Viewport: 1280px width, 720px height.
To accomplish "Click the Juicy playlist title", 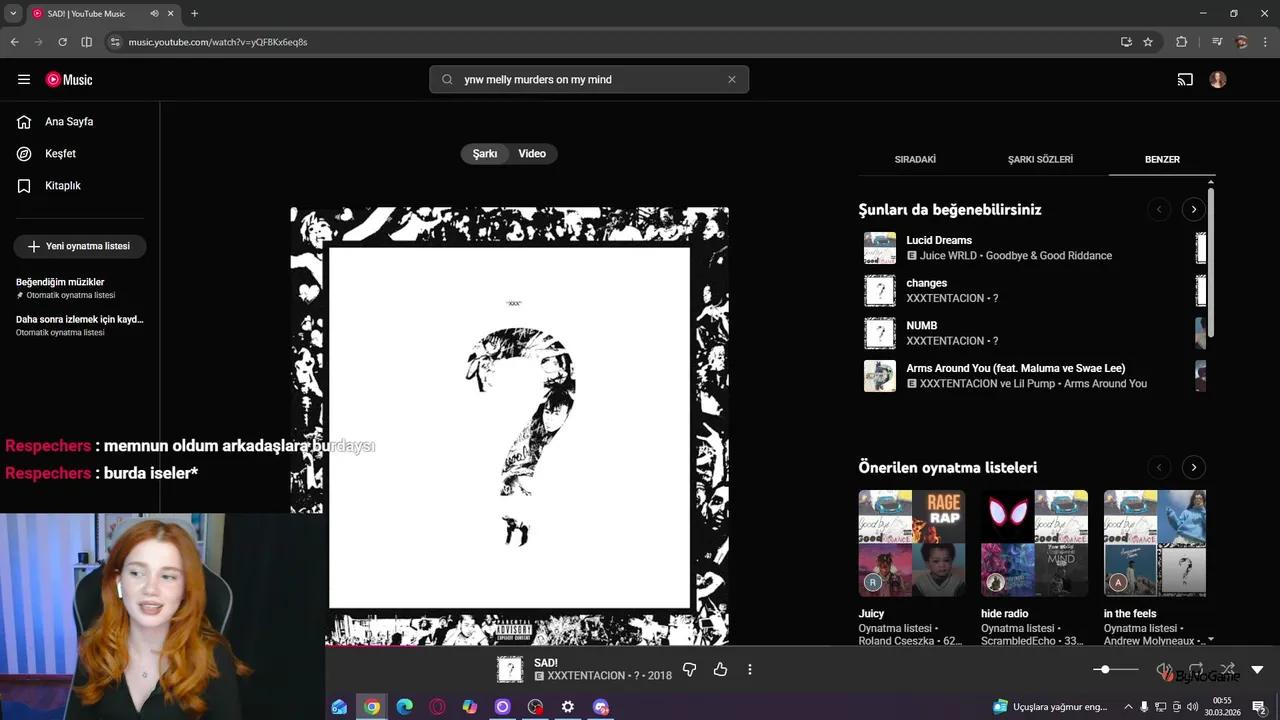I will [x=872, y=614].
